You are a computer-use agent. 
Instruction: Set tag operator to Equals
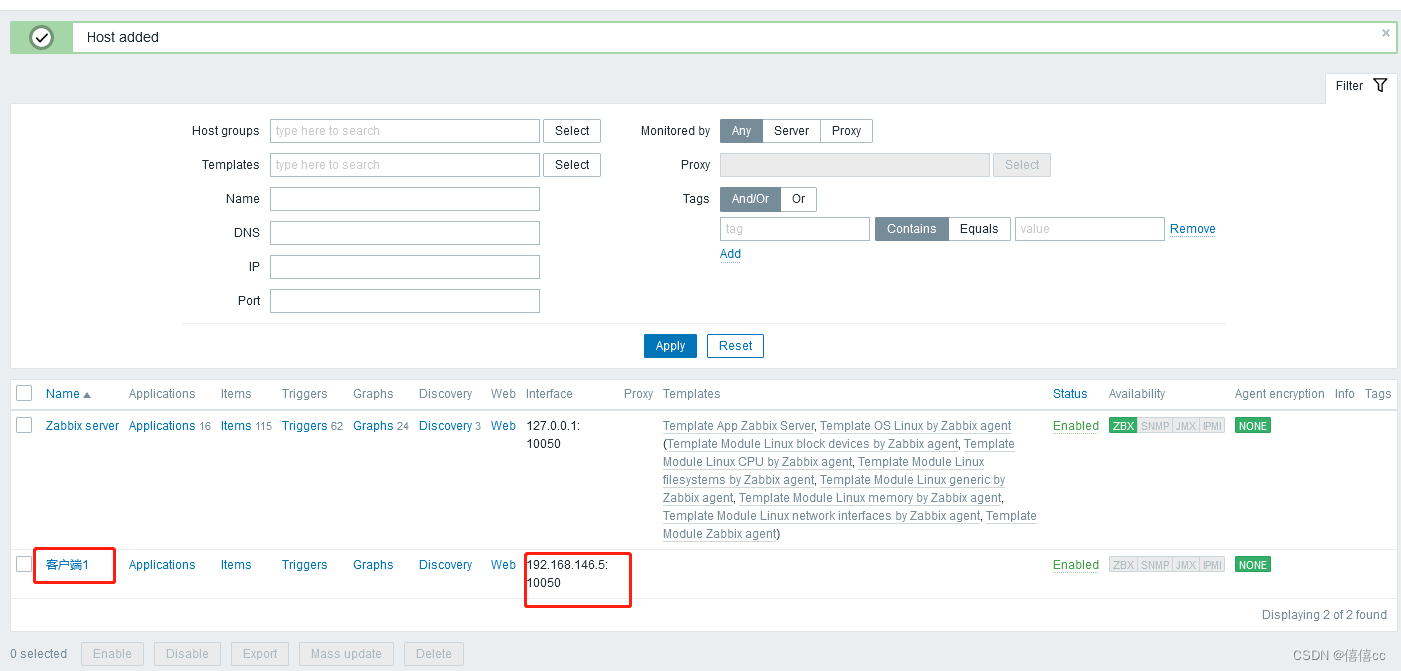[x=979, y=229]
